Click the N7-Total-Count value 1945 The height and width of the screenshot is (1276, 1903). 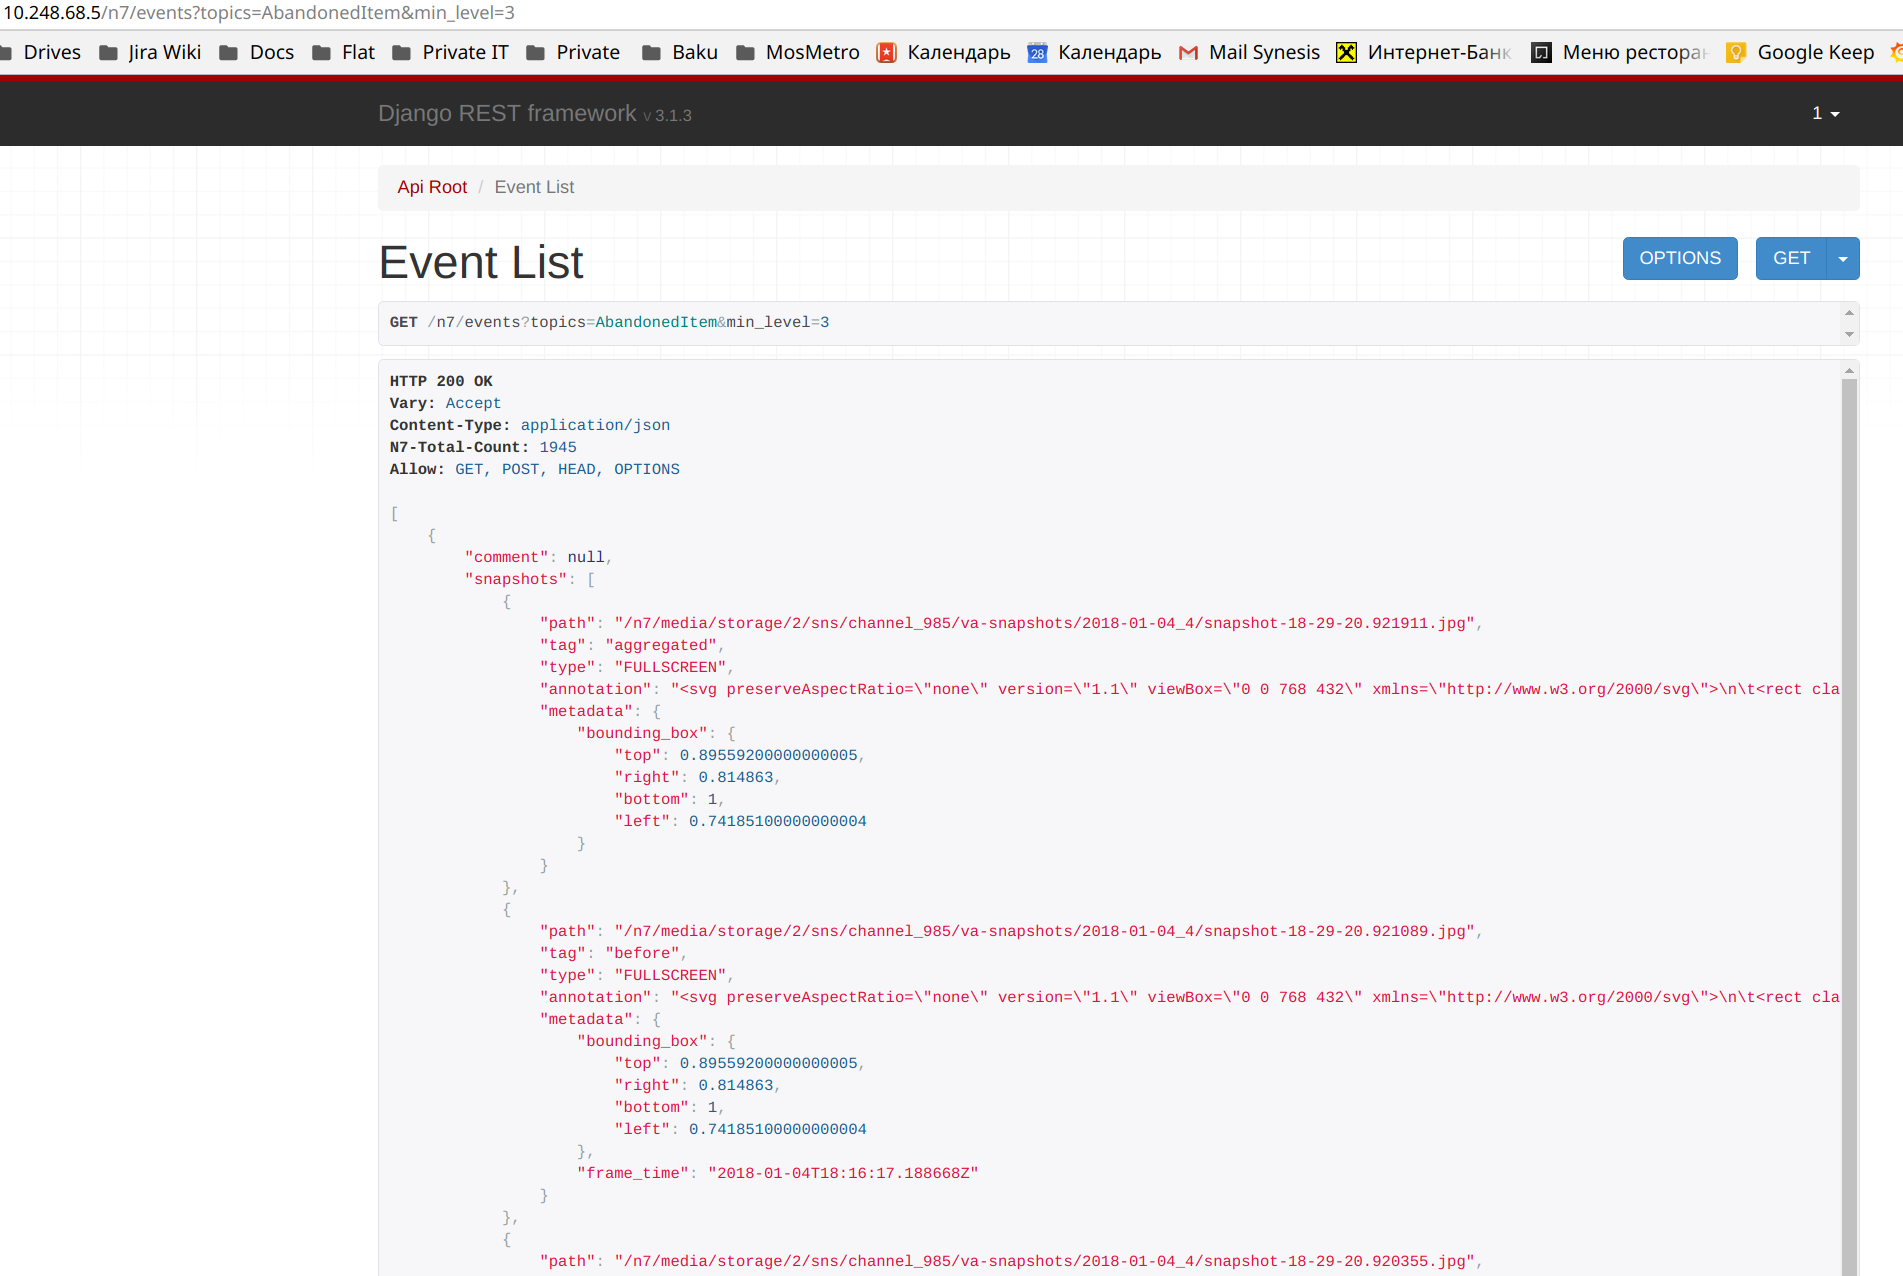(558, 447)
